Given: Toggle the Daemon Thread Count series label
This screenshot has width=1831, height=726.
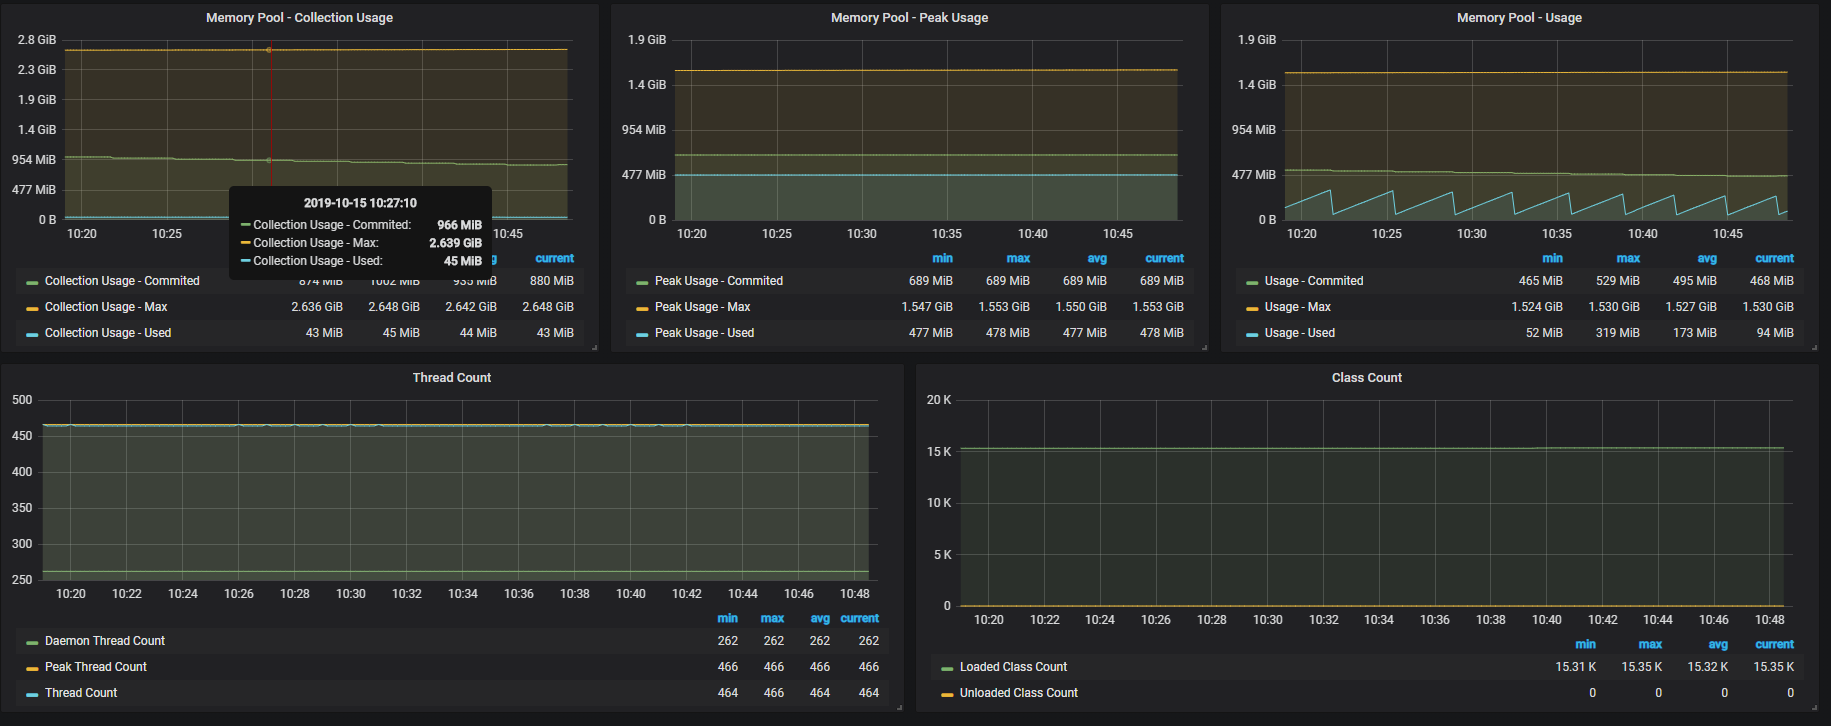Looking at the screenshot, I should (105, 641).
